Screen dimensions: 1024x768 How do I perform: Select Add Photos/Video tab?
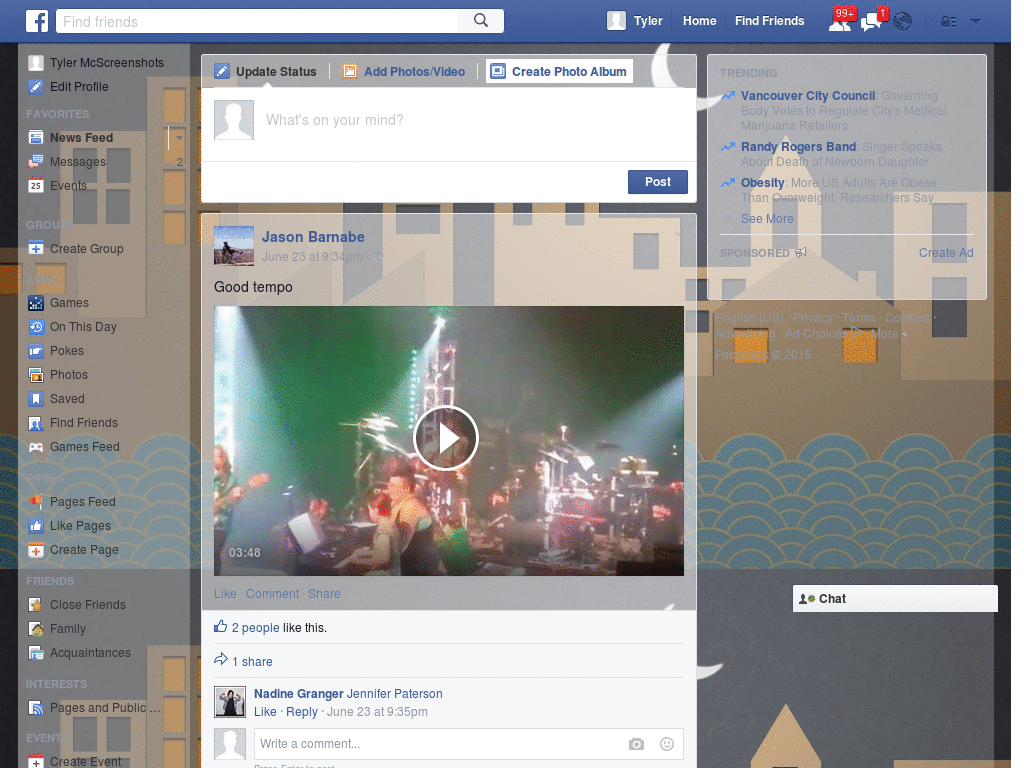click(404, 71)
